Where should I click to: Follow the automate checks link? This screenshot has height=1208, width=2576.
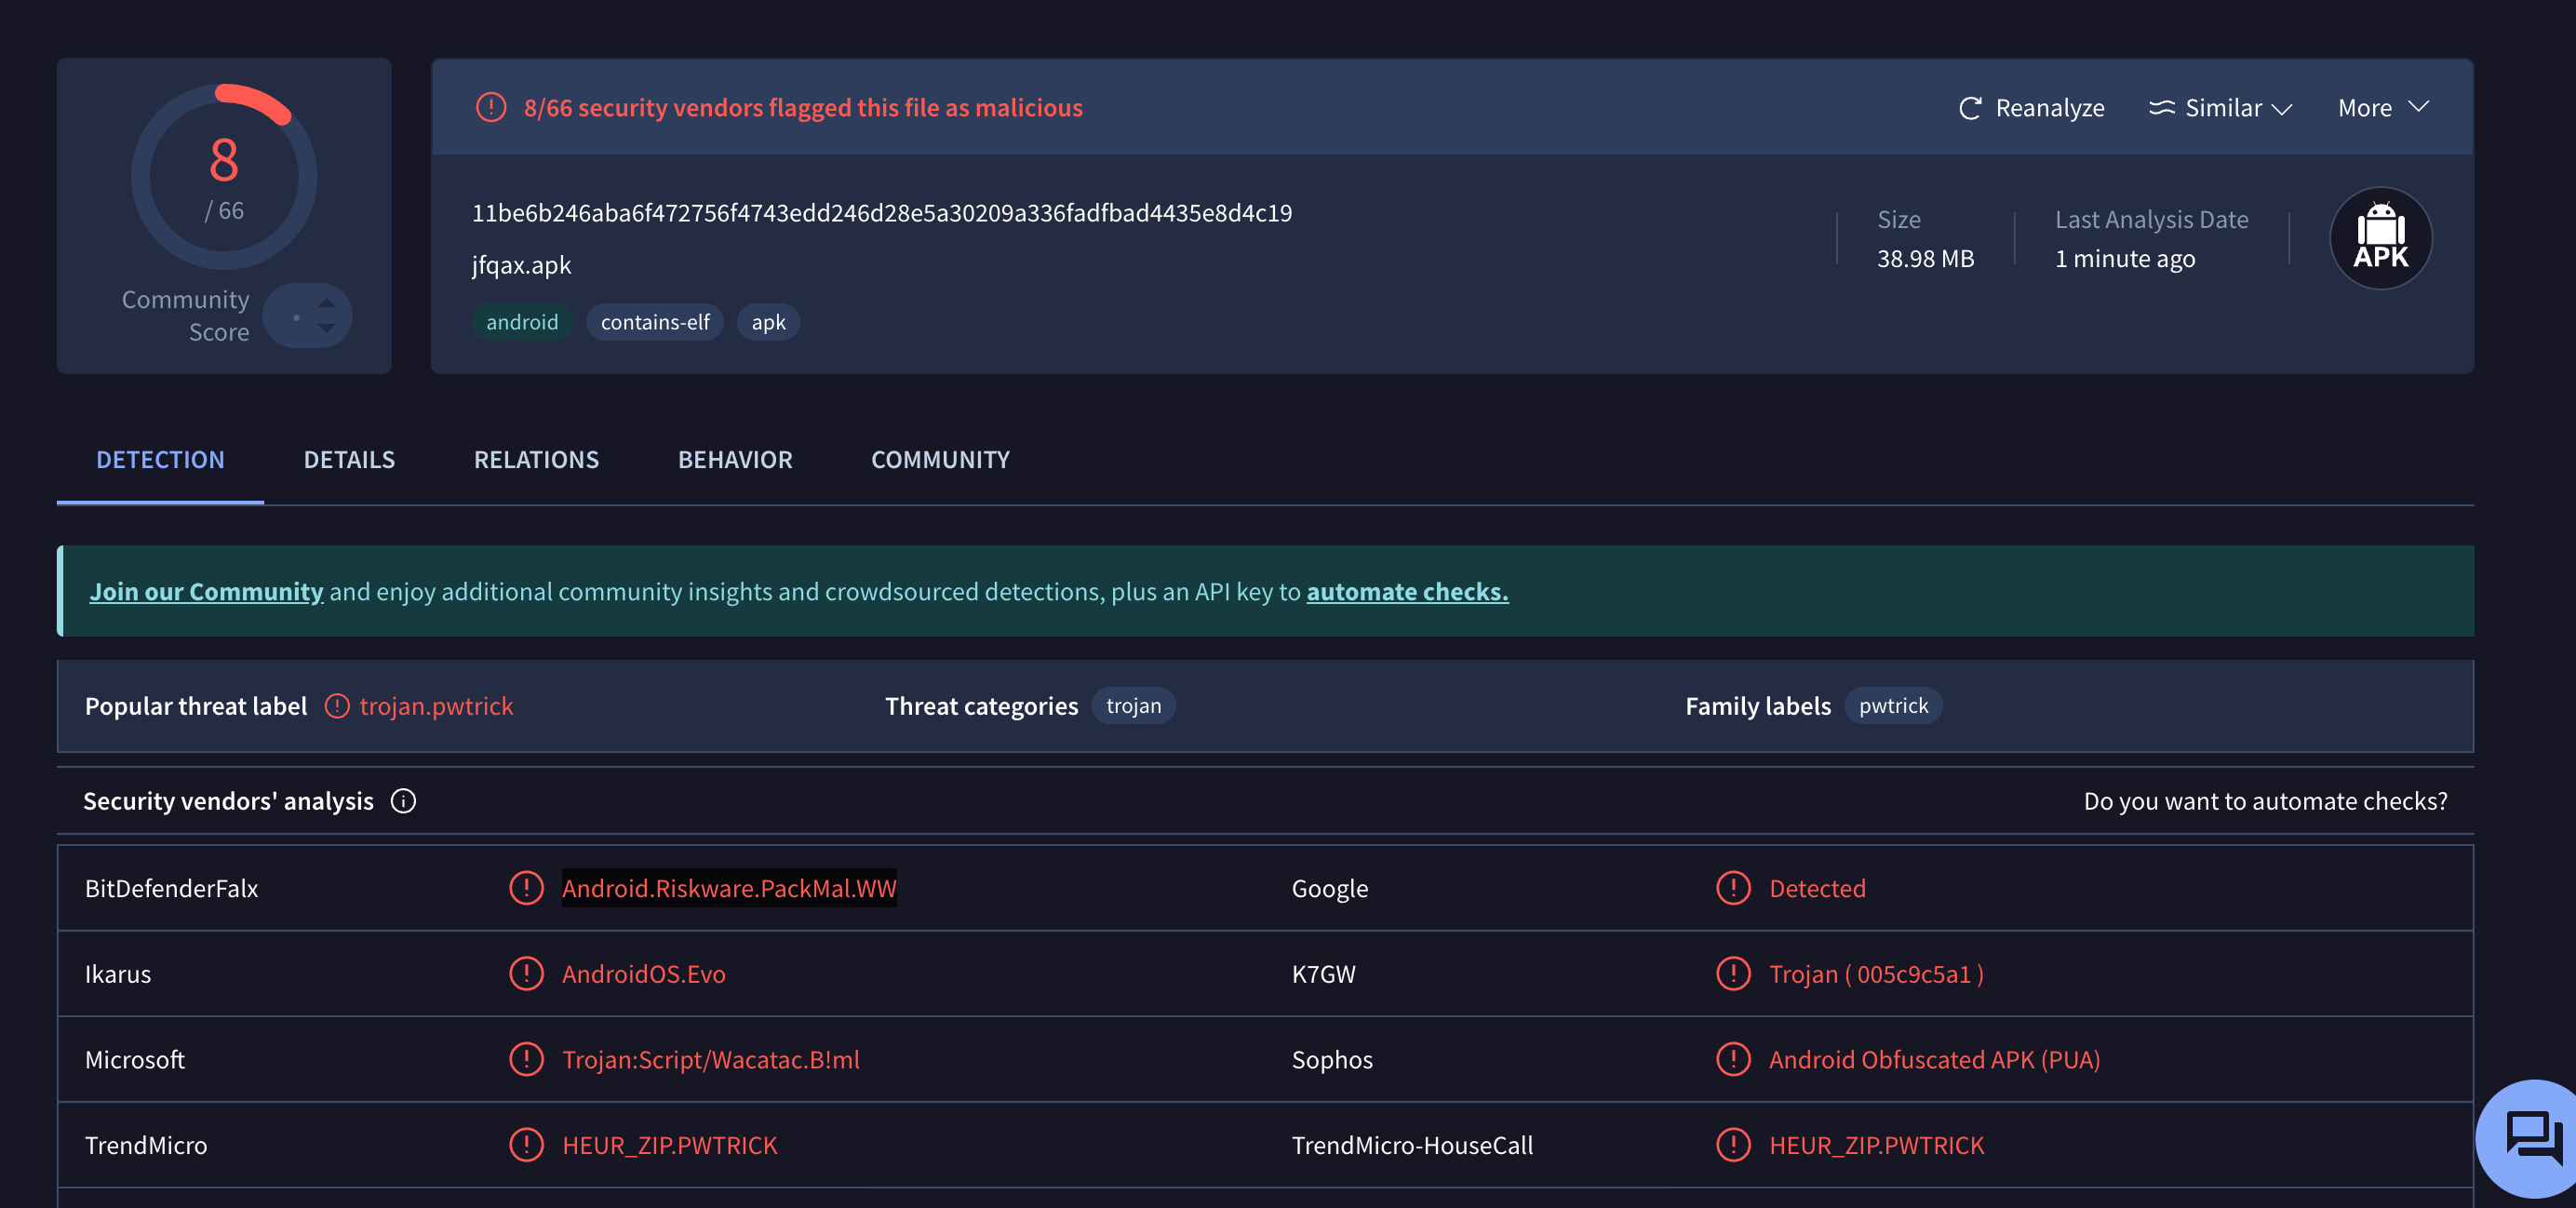(x=1406, y=591)
